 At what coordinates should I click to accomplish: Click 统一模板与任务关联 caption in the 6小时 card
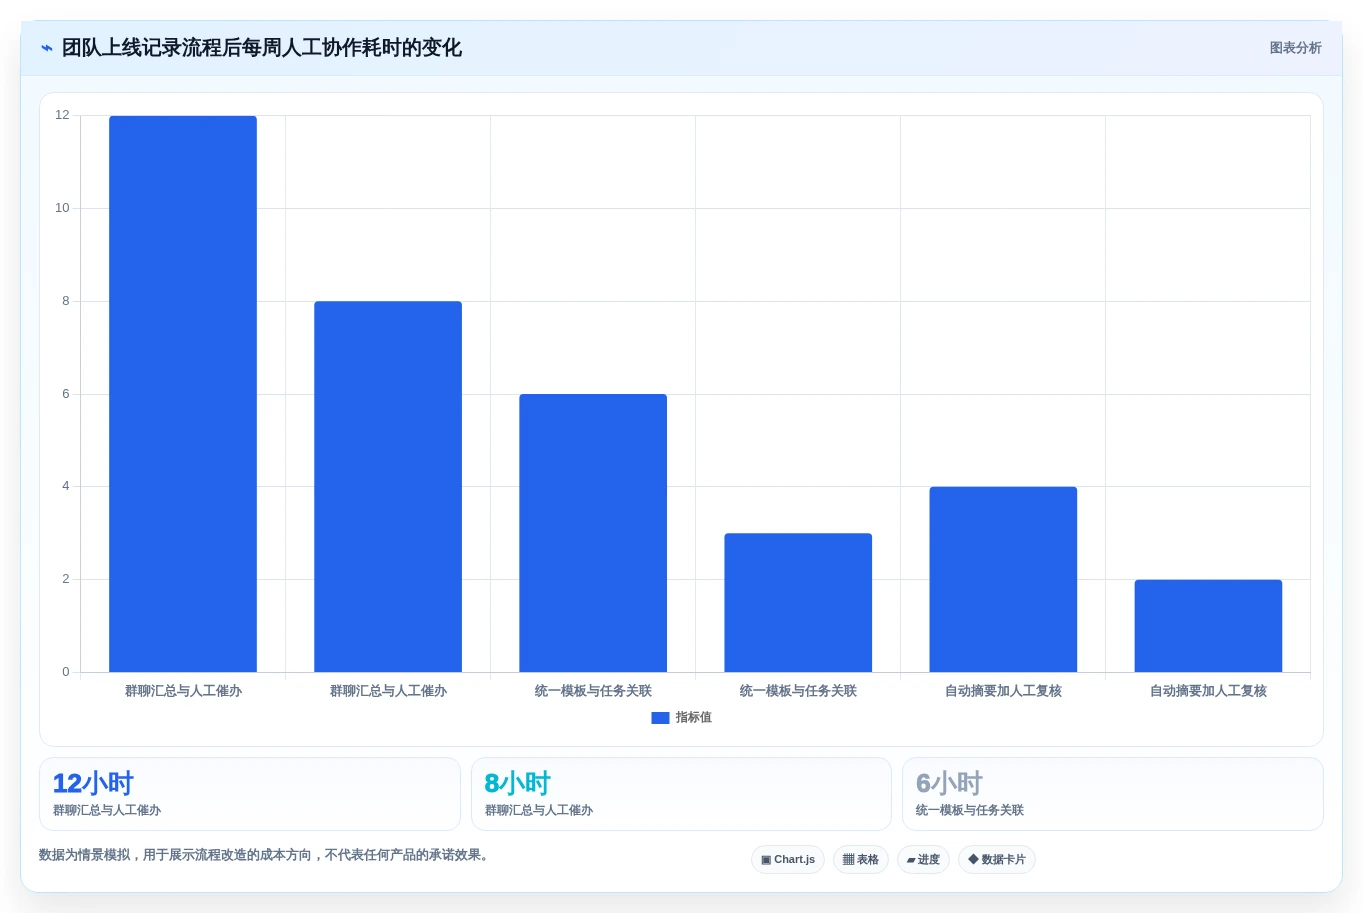tap(970, 810)
